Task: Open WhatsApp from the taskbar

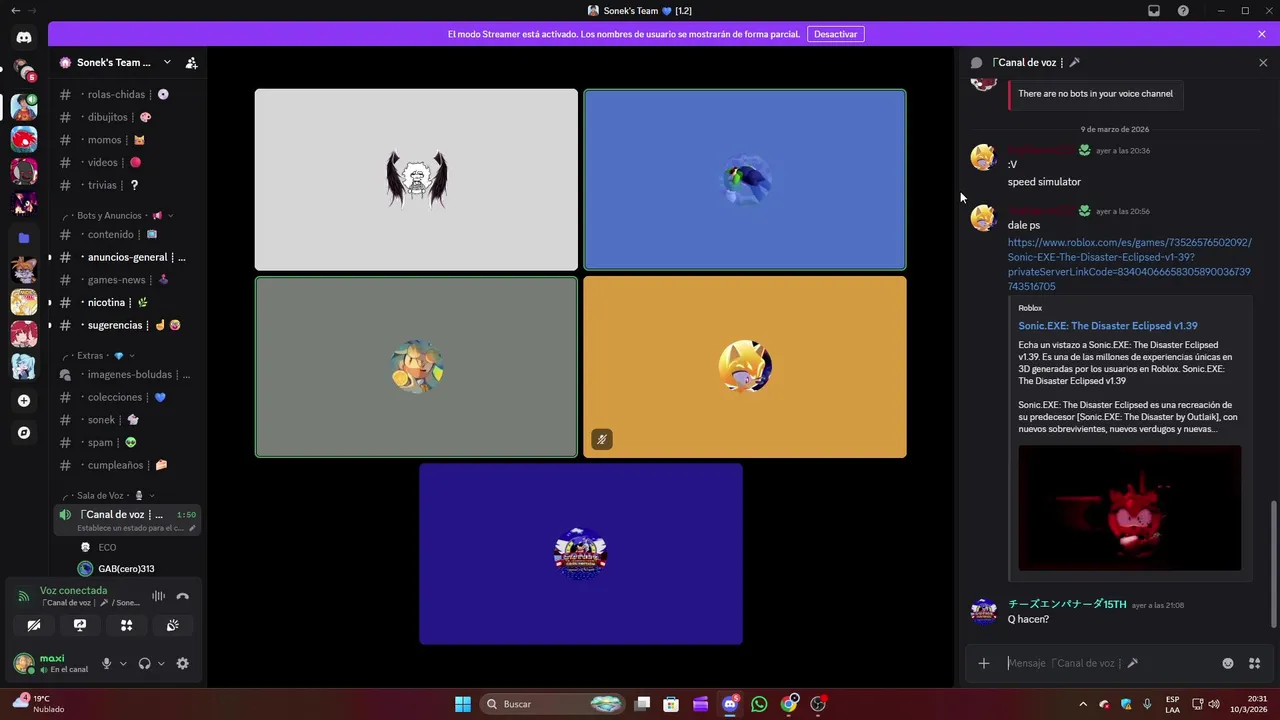Action: coord(759,704)
